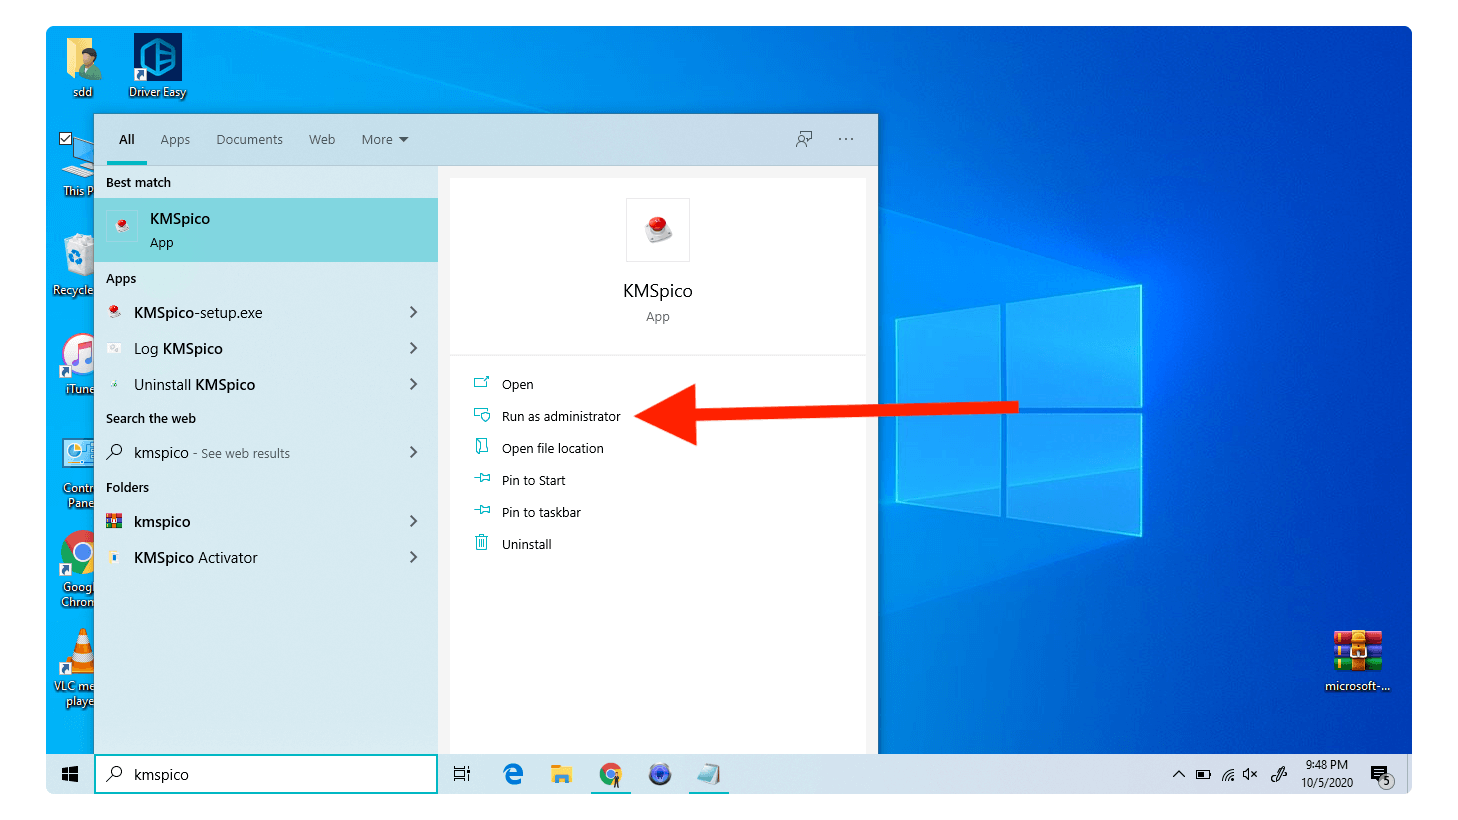The width and height of the screenshot is (1458, 820).
Task: Switch to the All search tab
Action: [127, 140]
